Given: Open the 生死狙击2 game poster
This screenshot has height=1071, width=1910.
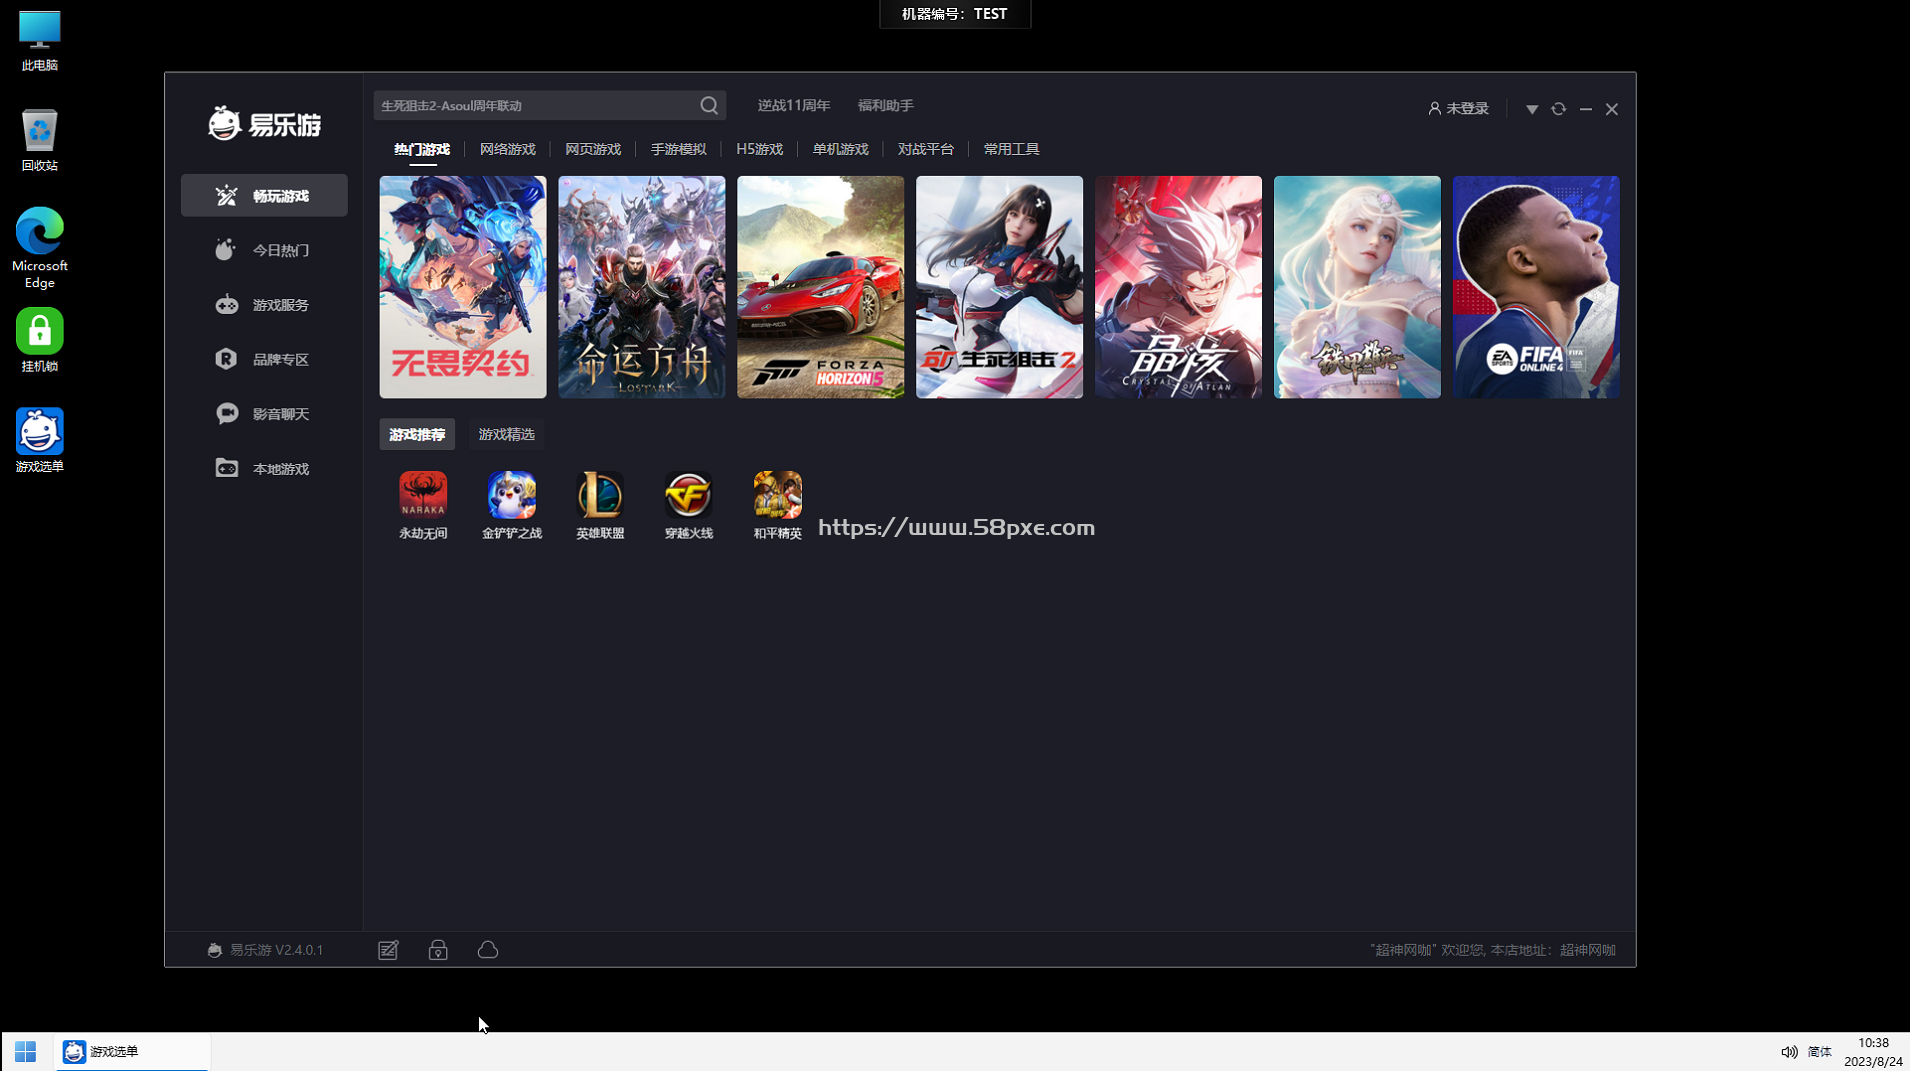Looking at the screenshot, I should coord(1000,287).
